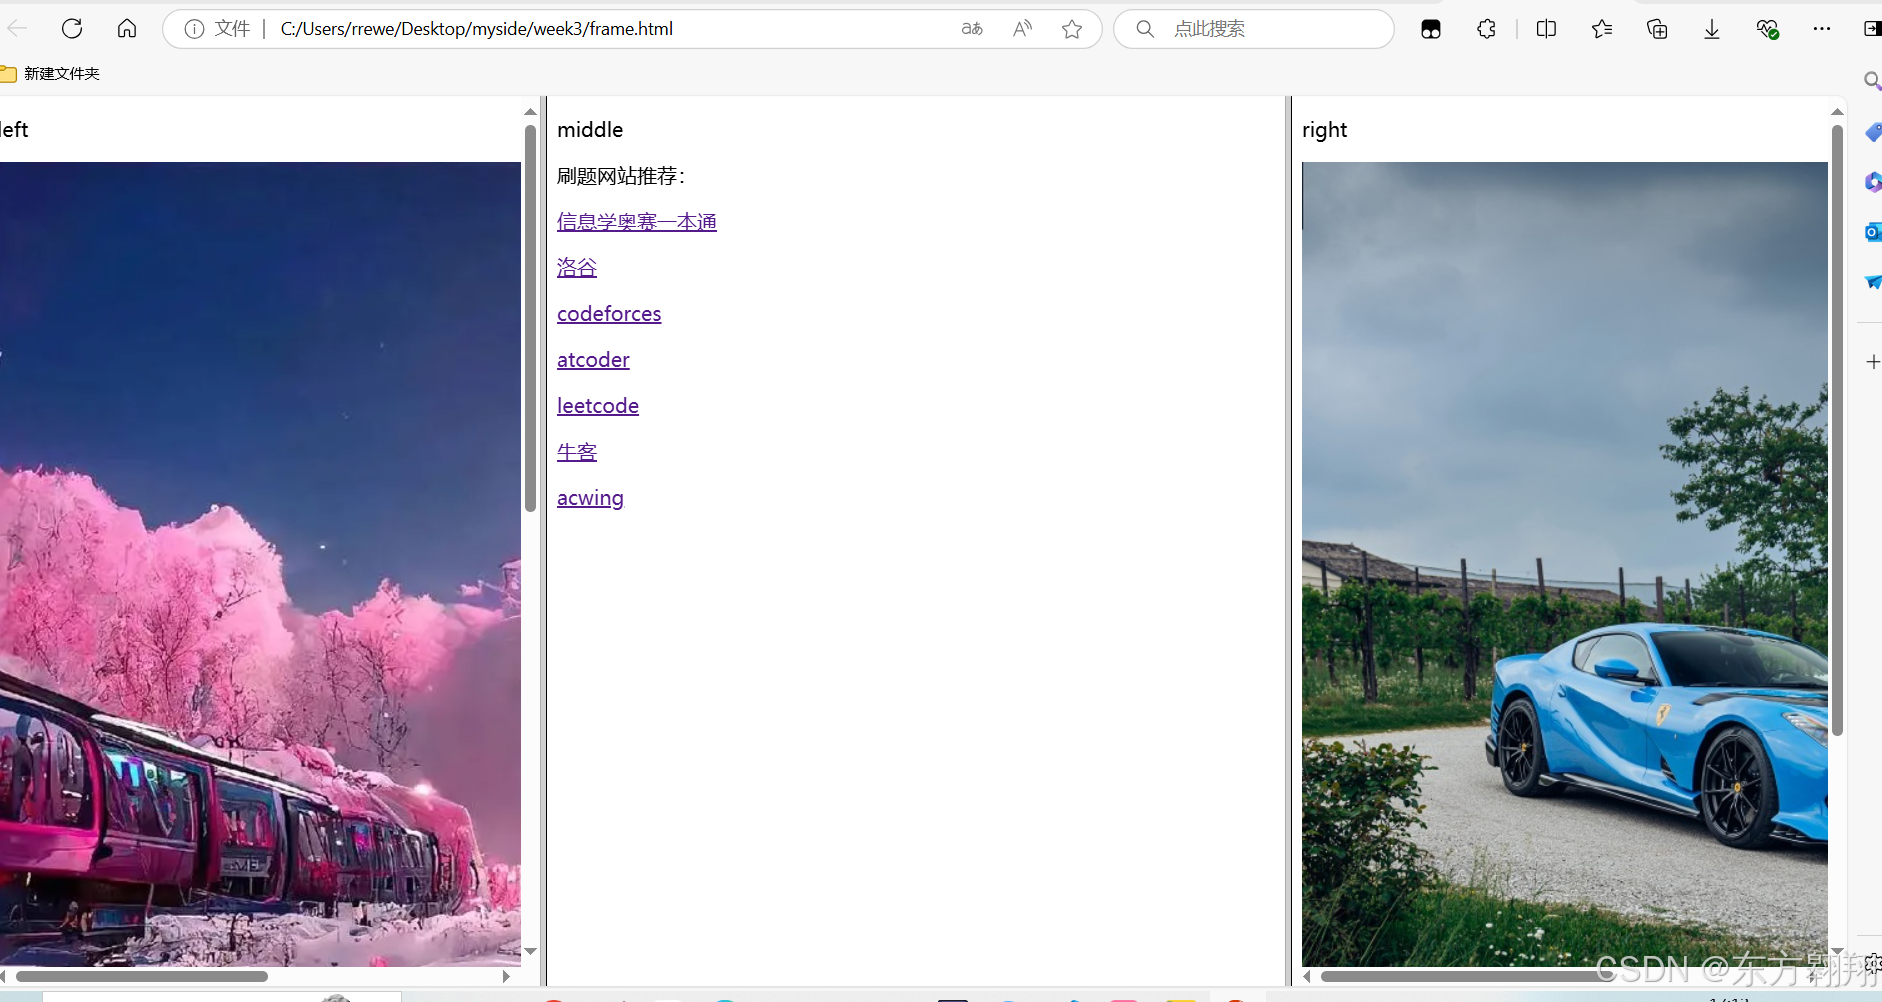
Task: Open the sidebar Telegram-like paper plane icon
Action: pyautogui.click(x=1873, y=282)
